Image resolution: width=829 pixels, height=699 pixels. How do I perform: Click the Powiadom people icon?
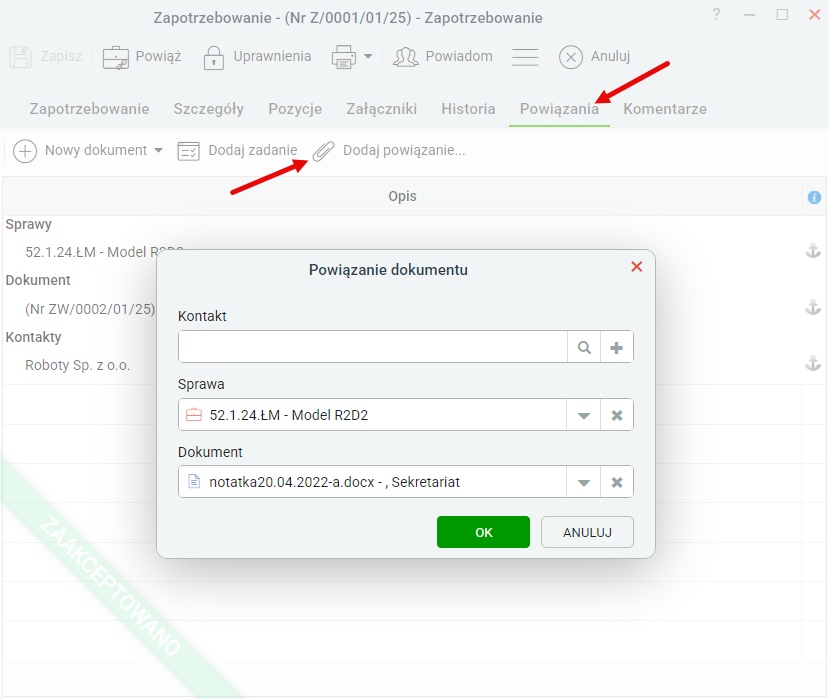click(406, 57)
